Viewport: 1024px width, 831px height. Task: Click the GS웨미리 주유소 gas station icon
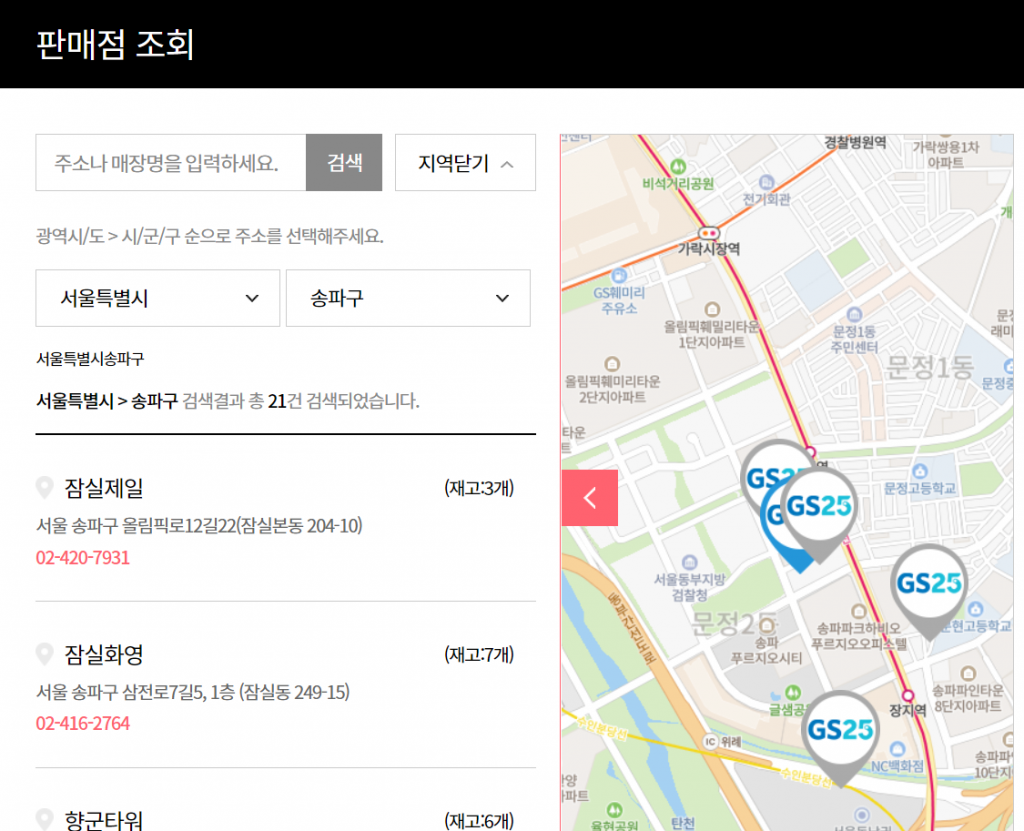coord(619,275)
